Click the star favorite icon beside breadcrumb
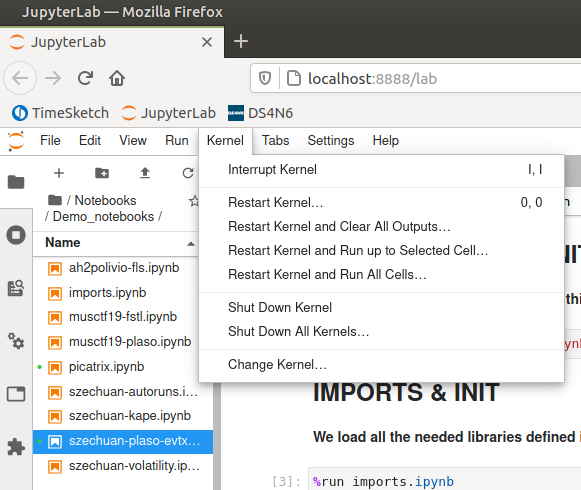This screenshot has width=581, height=490. pyautogui.click(x=193, y=201)
